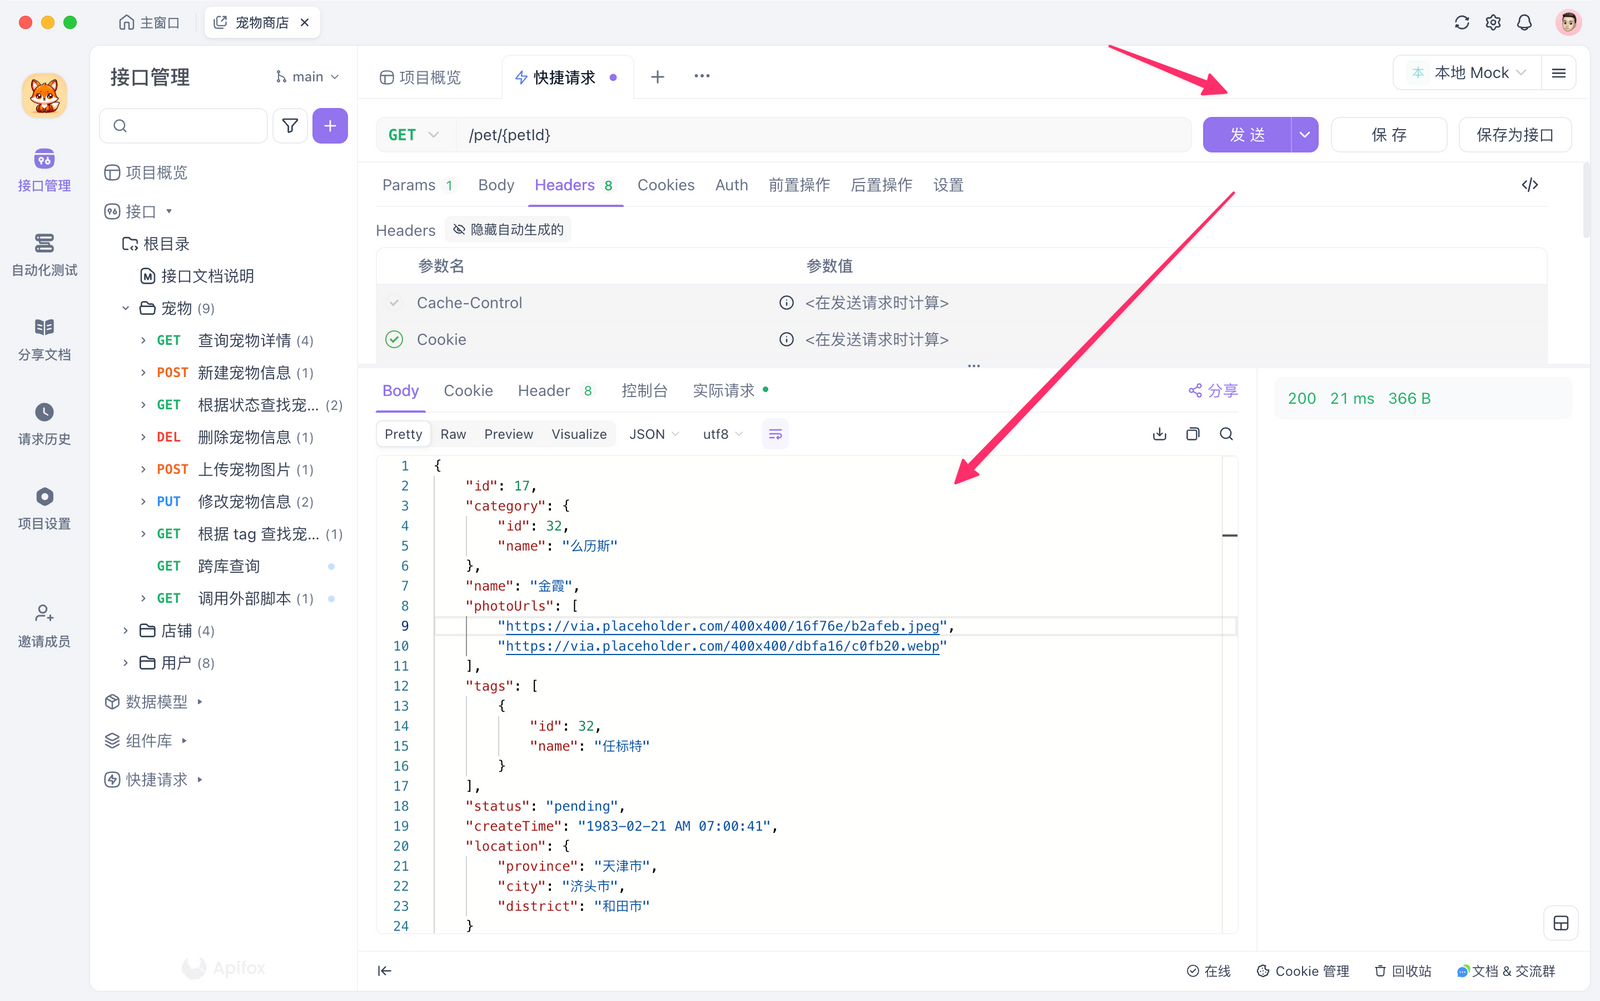Download the response body
Screen dimensions: 1600x1001
coord(1159,433)
